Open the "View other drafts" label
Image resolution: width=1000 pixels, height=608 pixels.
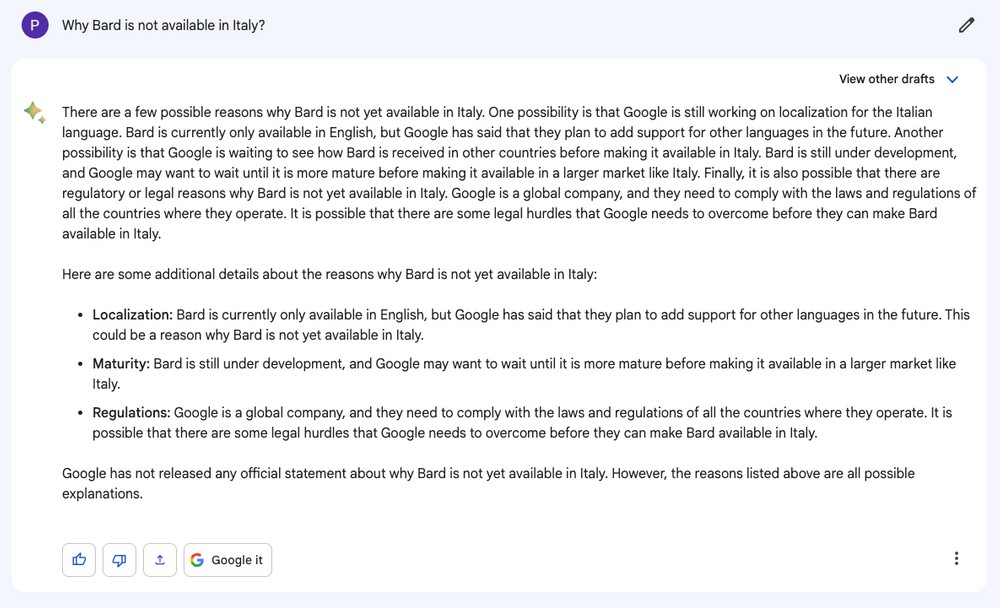(x=886, y=79)
